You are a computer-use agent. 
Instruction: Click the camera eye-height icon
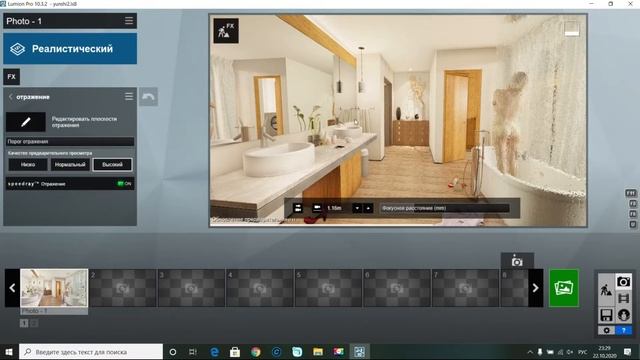[x=317, y=208]
